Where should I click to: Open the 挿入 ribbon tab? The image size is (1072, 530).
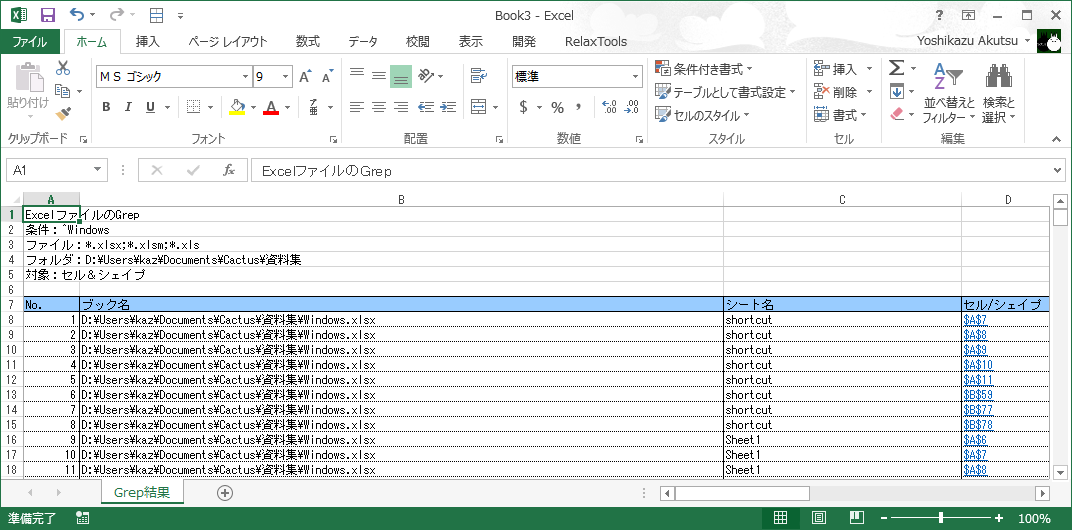[x=148, y=41]
